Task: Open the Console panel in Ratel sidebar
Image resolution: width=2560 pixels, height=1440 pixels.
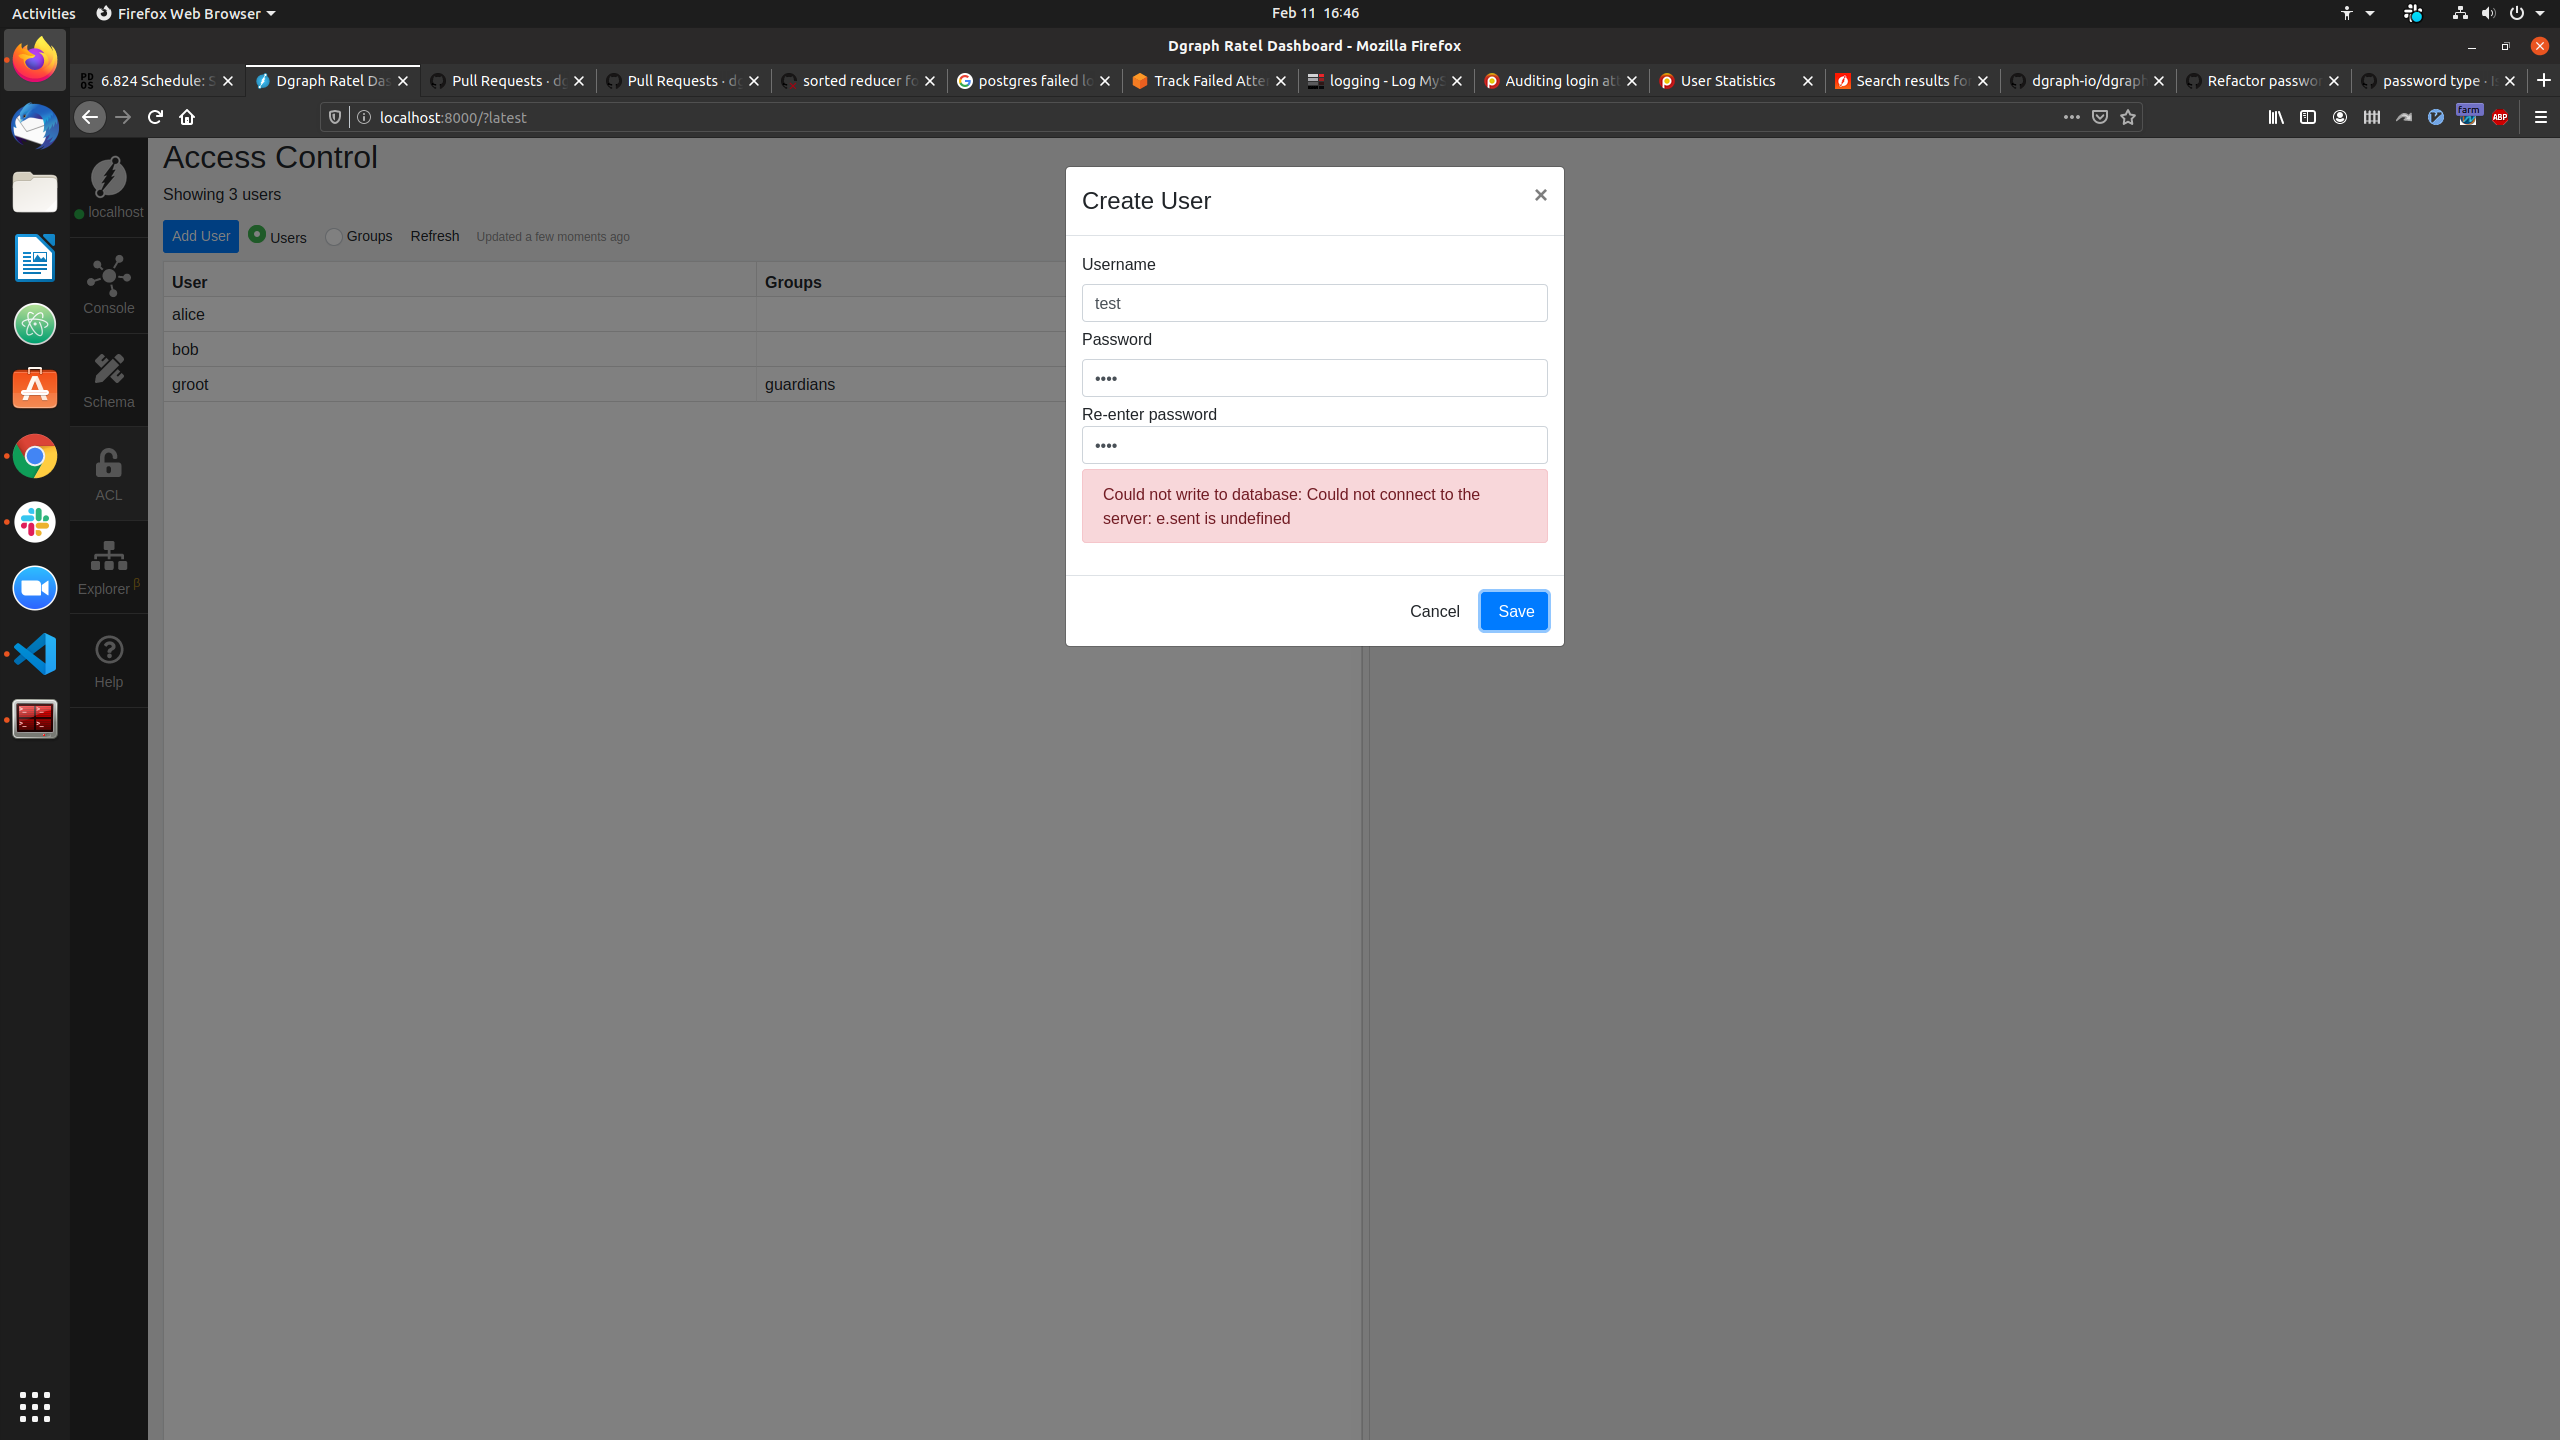Action: click(x=108, y=285)
